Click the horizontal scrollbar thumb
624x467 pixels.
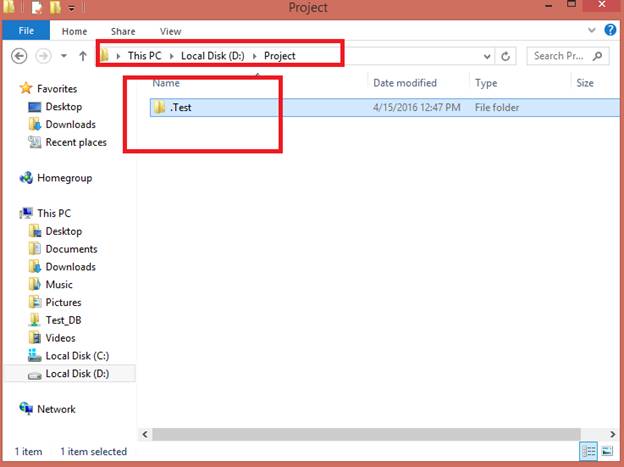pyautogui.click(x=366, y=434)
